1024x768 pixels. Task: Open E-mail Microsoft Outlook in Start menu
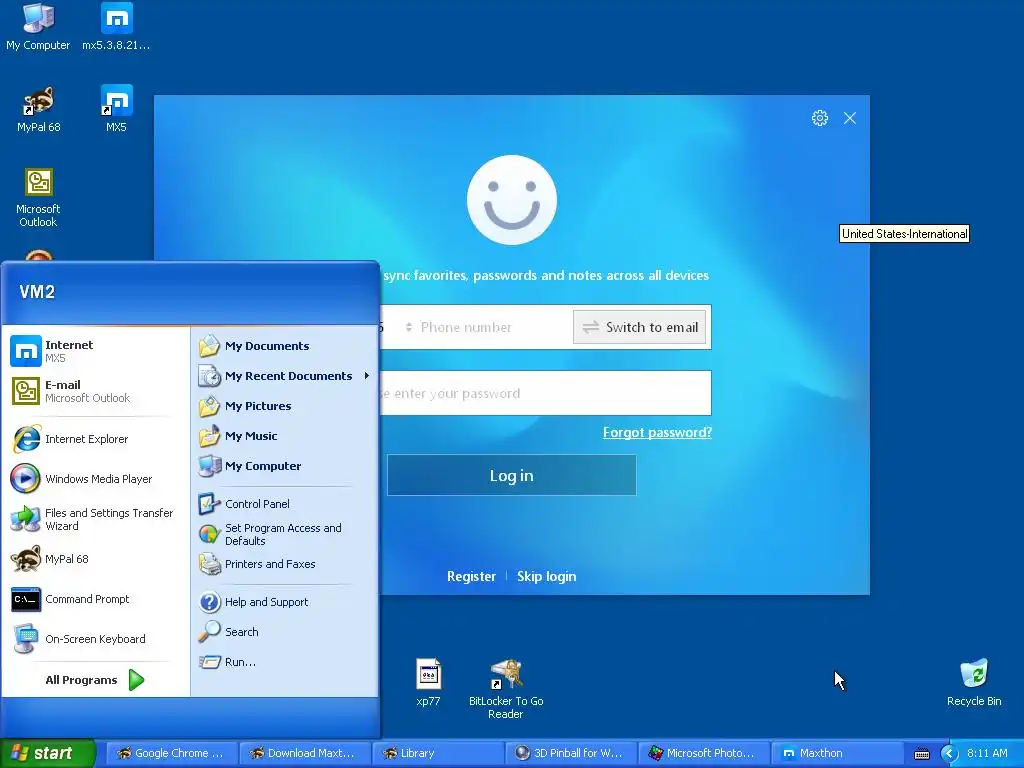pyautogui.click(x=97, y=391)
